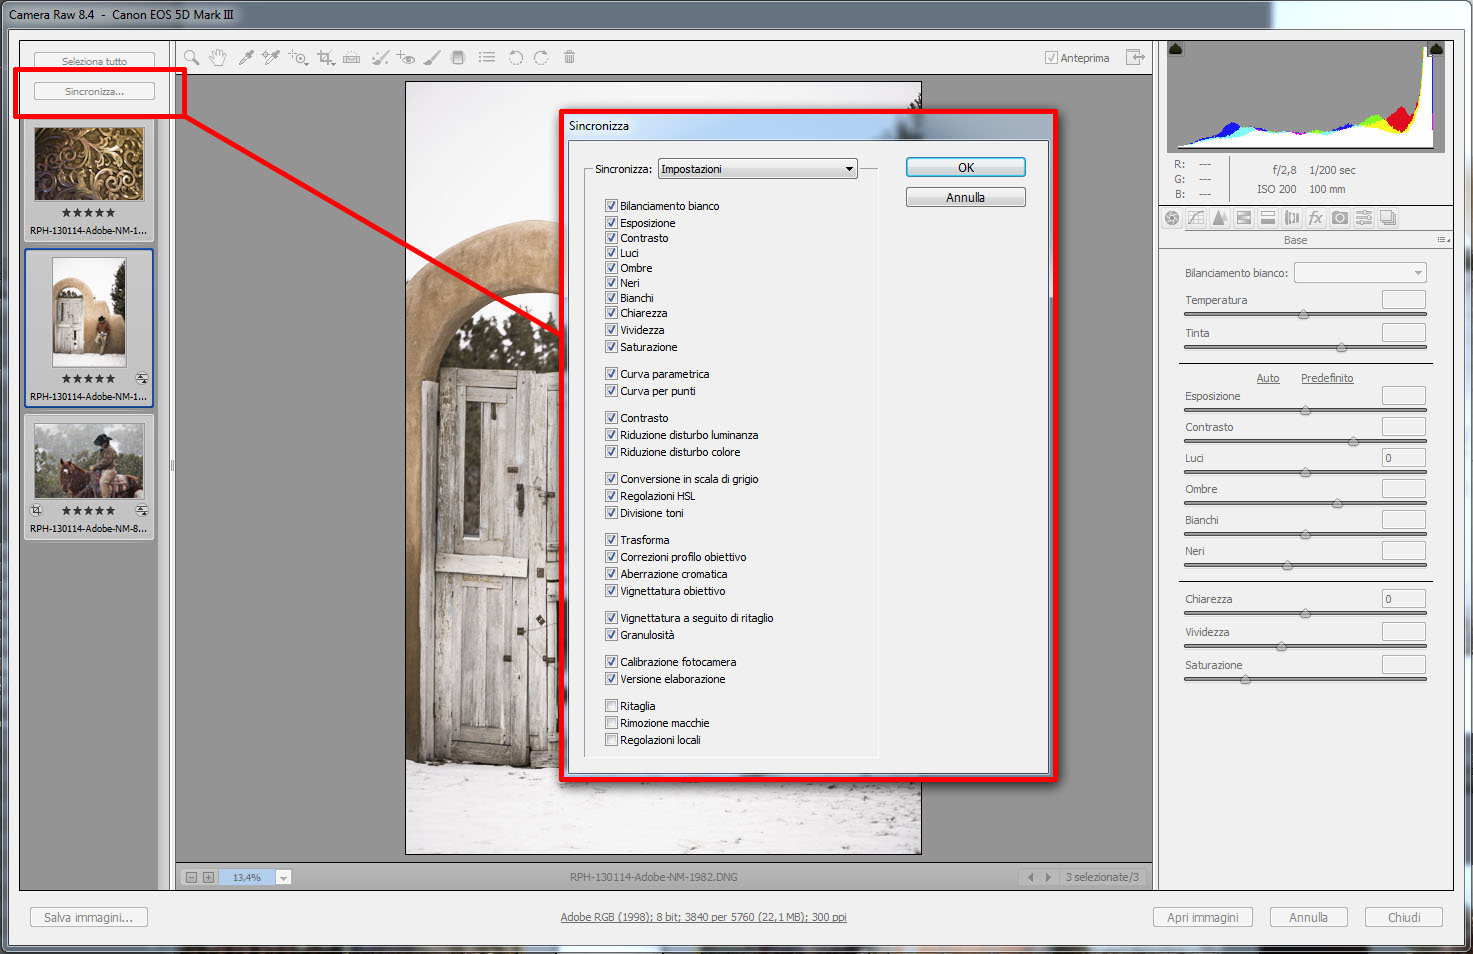Select the Hand tool
The width and height of the screenshot is (1473, 954).
pos(217,58)
